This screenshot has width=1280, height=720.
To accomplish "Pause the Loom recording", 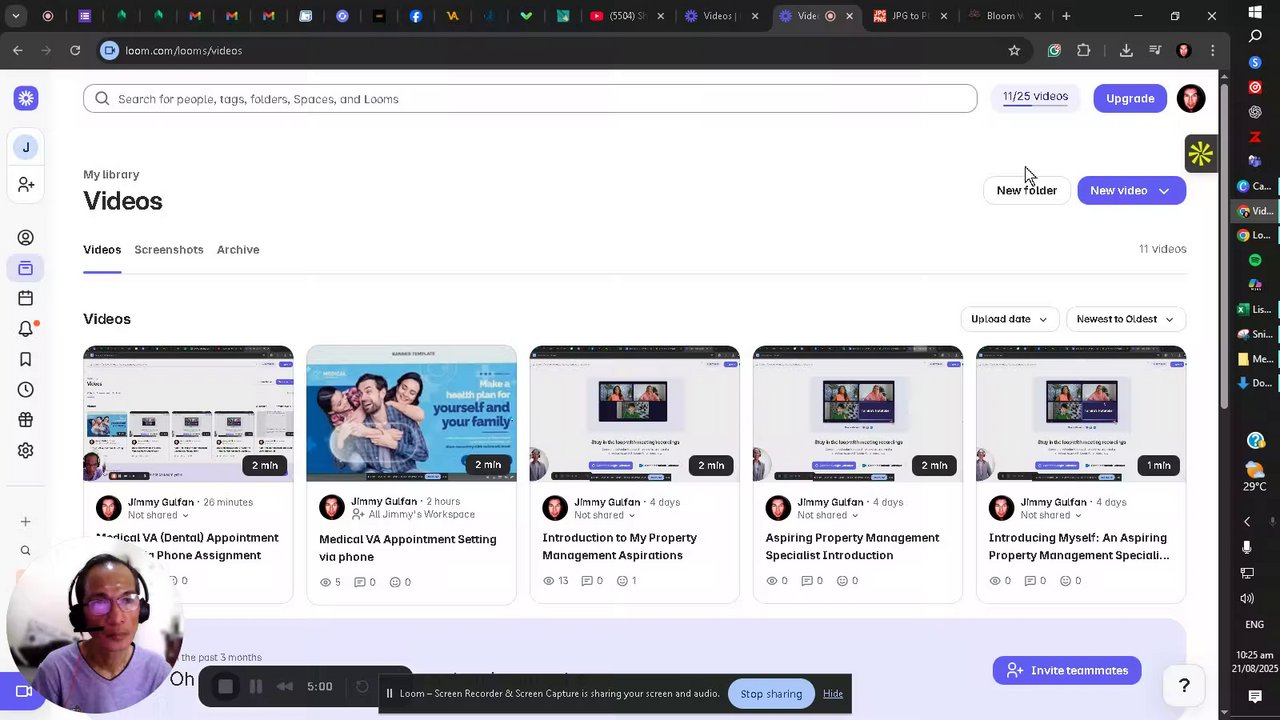I will 256,687.
